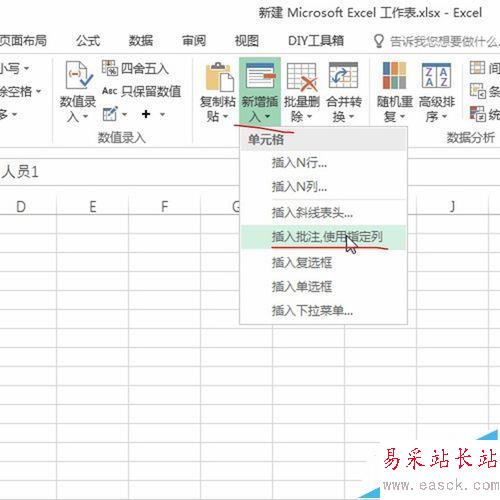Select 插入斜线表头... menu entry
The image size is (500, 500).
[x=323, y=213]
